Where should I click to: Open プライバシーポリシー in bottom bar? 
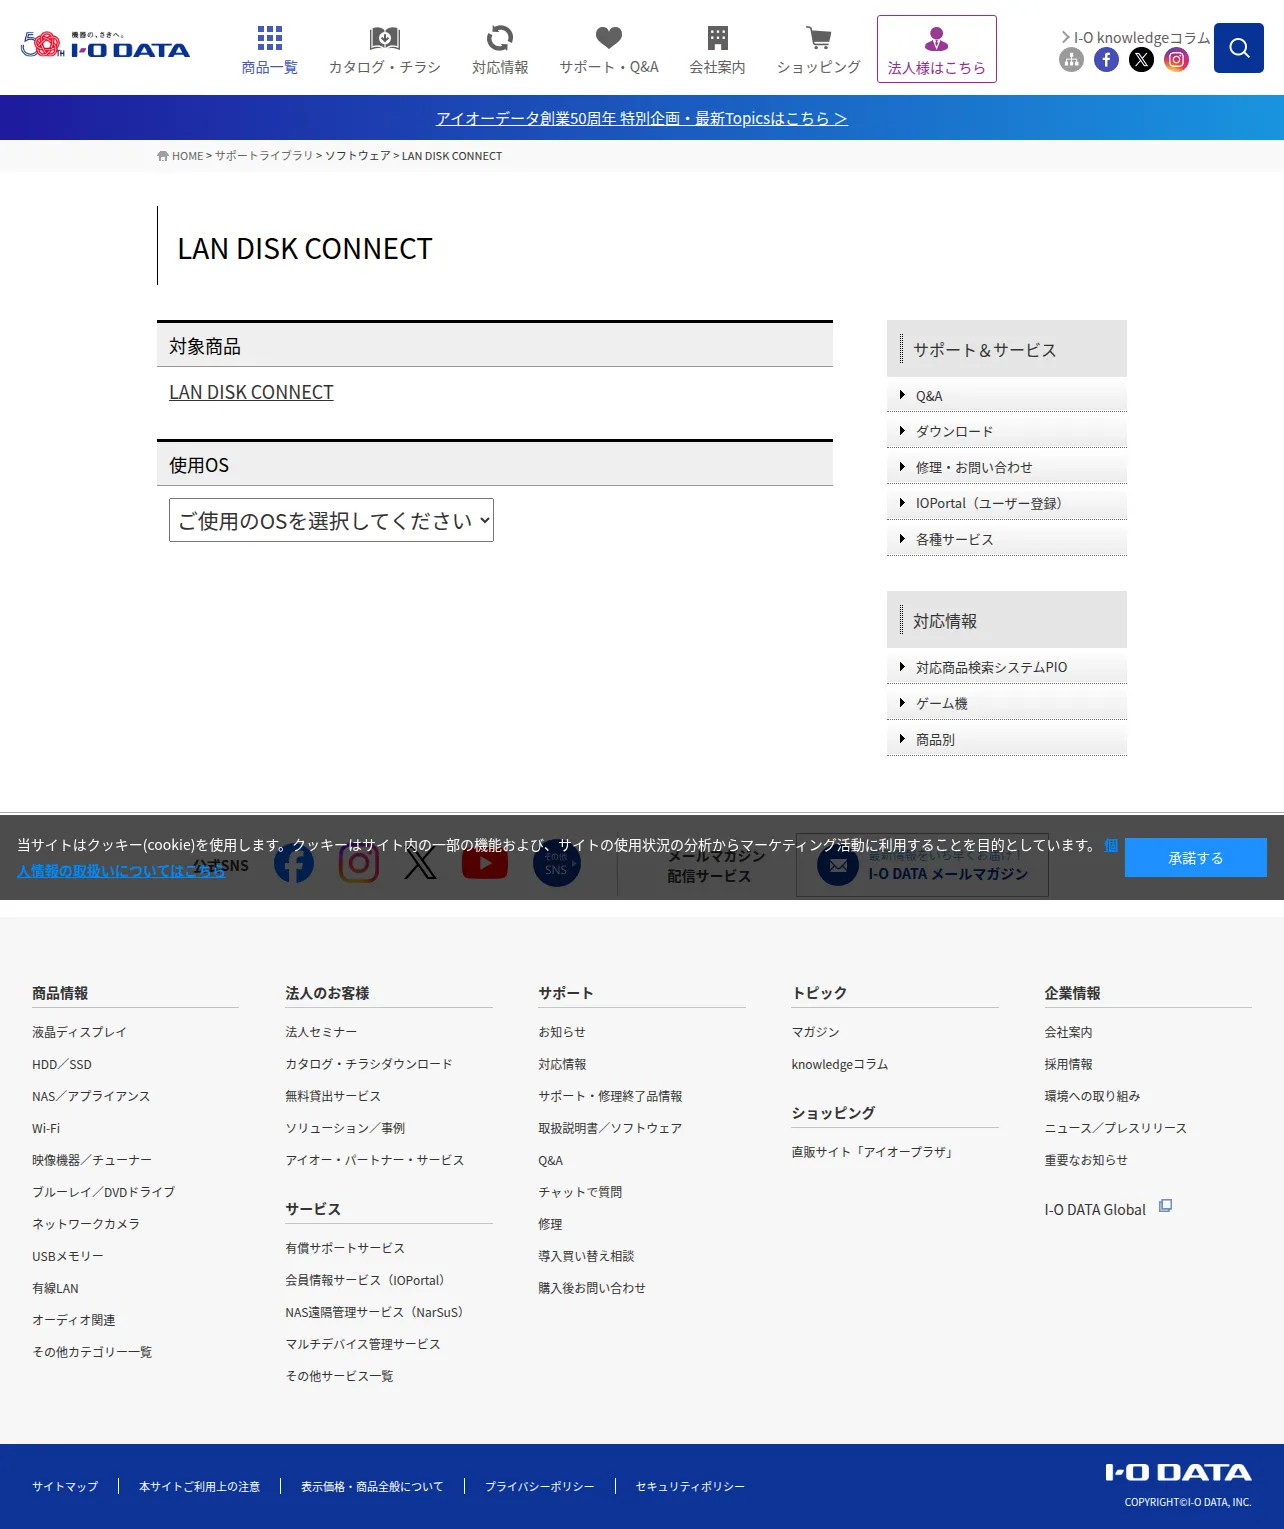[x=539, y=1487]
